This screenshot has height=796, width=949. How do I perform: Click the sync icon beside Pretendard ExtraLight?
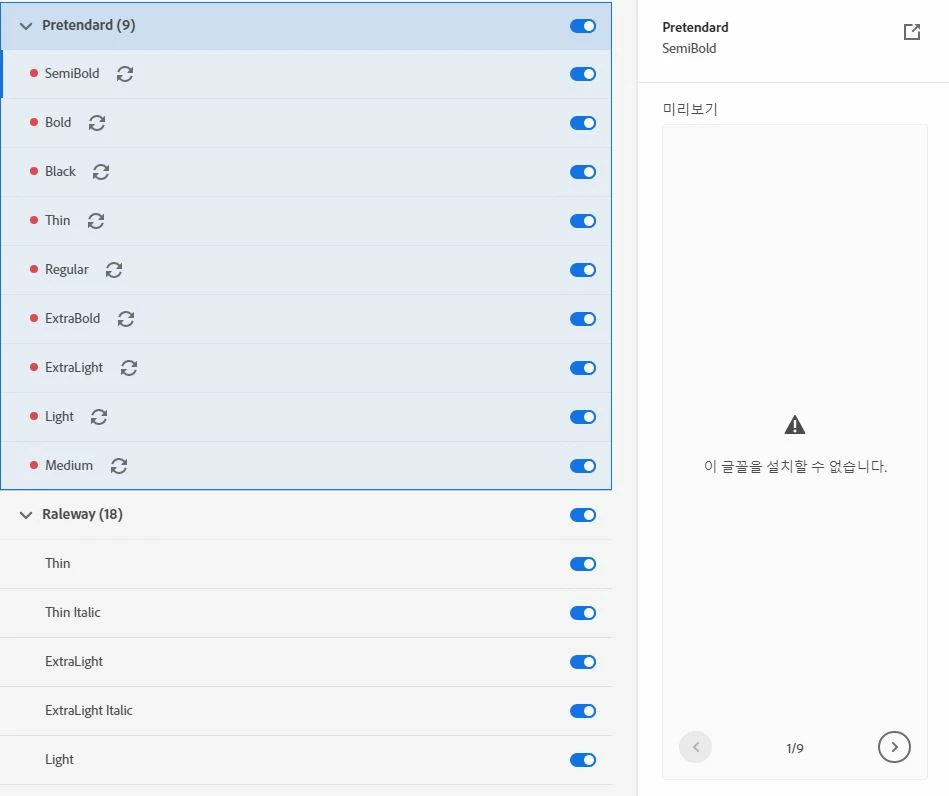128,368
